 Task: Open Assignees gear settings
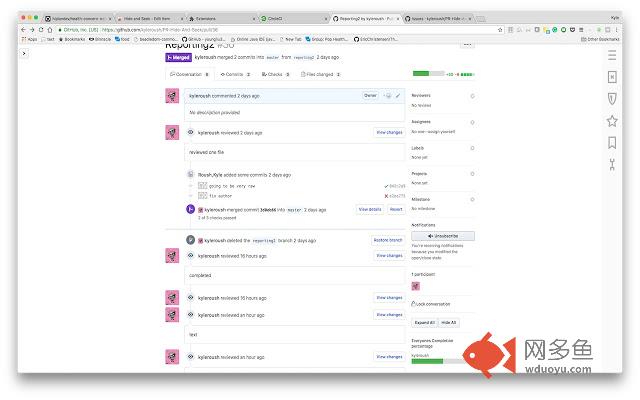[x=472, y=122]
